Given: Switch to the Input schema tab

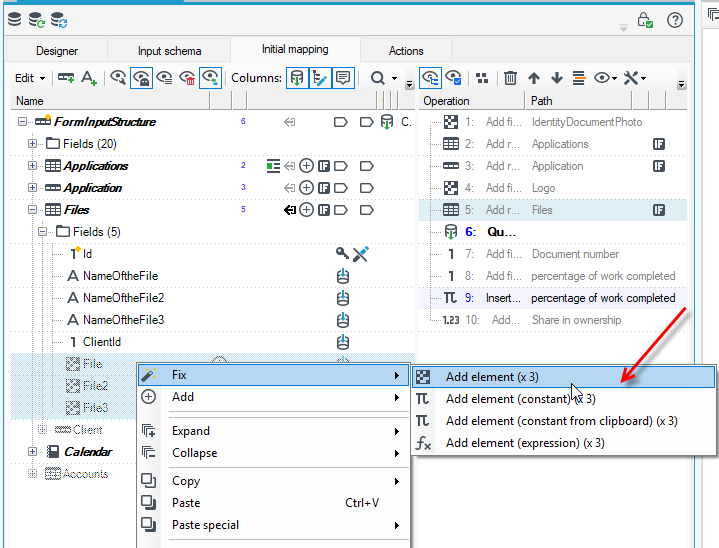Looking at the screenshot, I should (x=169, y=50).
